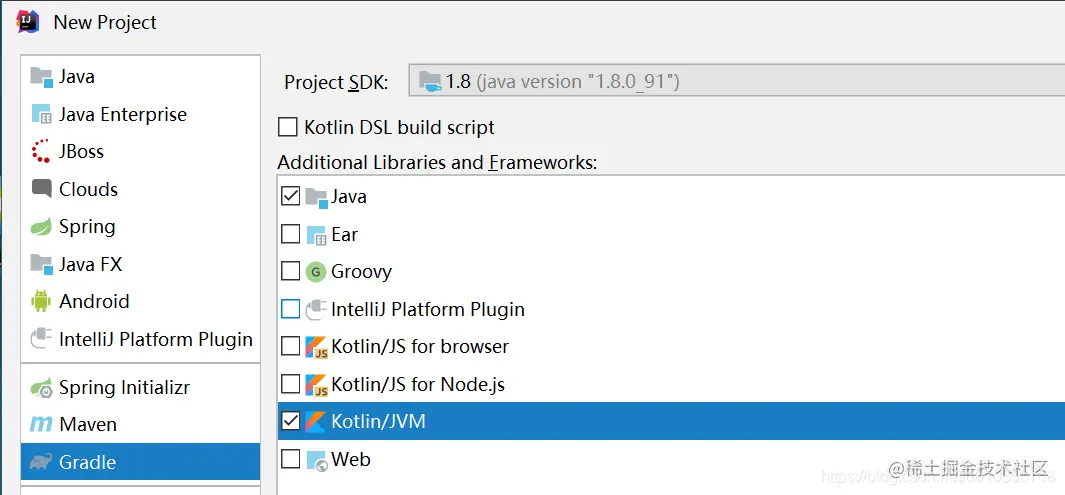
Task: Open the Project SDK dropdown
Action: (738, 82)
